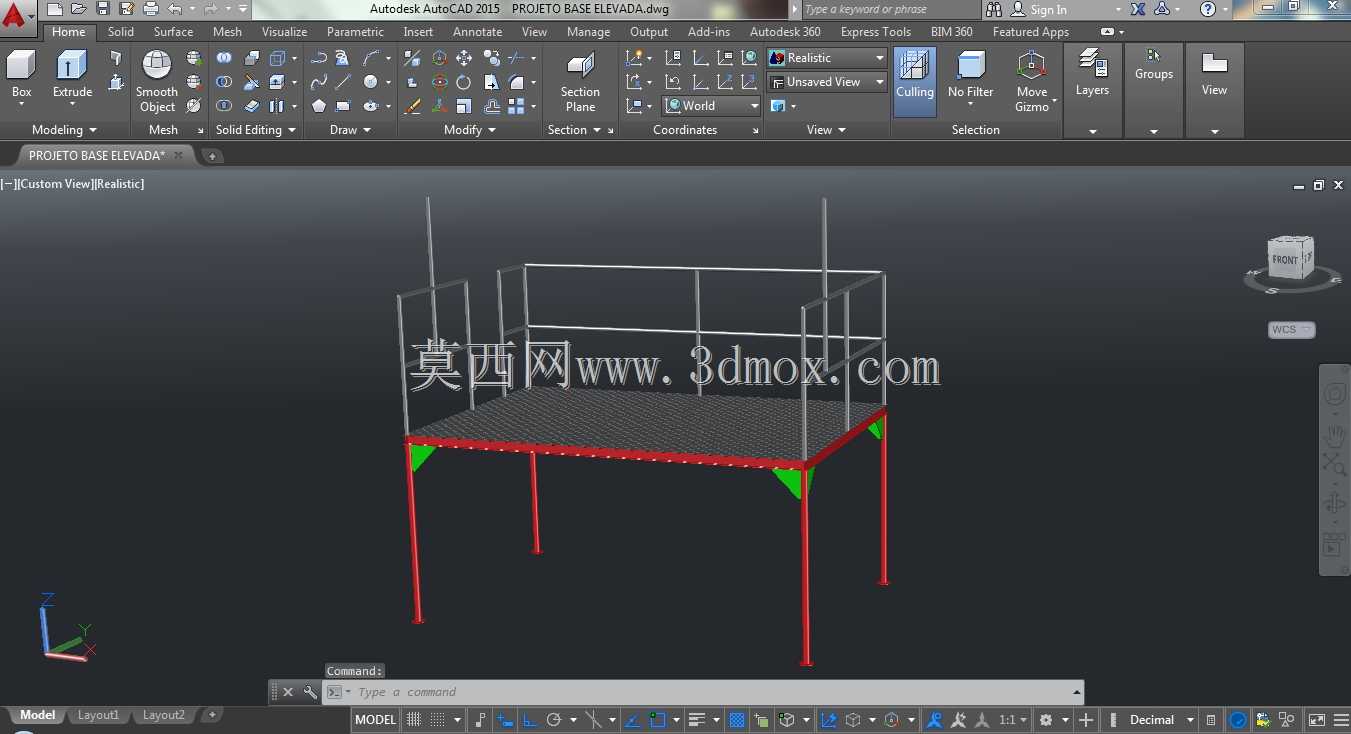The image size is (1351, 734).
Task: Select the Box solid tool
Action: point(21,77)
